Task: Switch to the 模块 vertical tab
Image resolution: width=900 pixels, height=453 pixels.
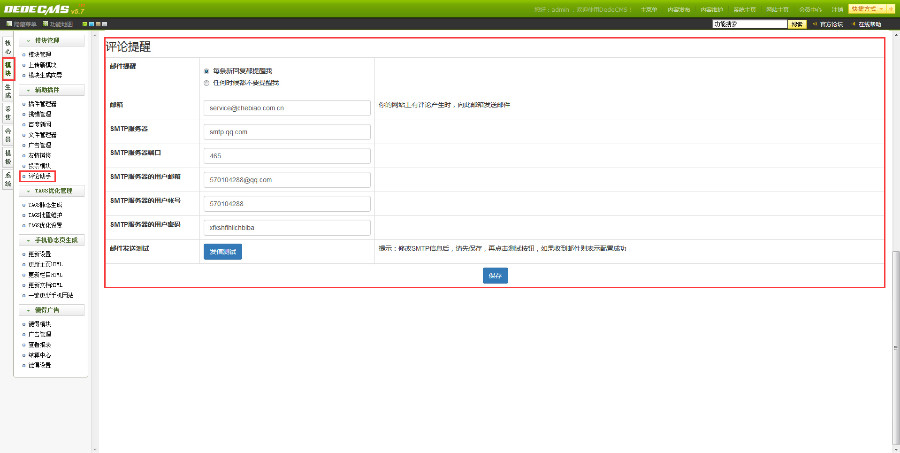Action: click(x=7, y=69)
